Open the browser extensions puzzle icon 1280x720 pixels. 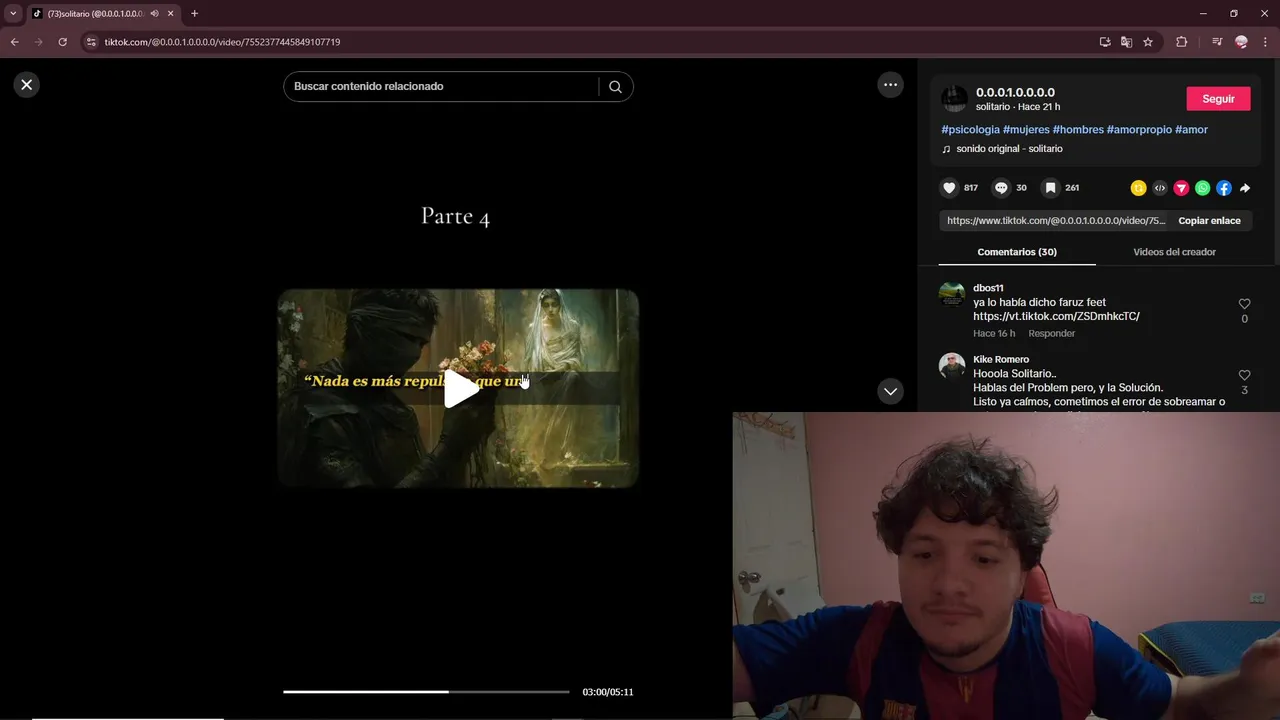1181,42
